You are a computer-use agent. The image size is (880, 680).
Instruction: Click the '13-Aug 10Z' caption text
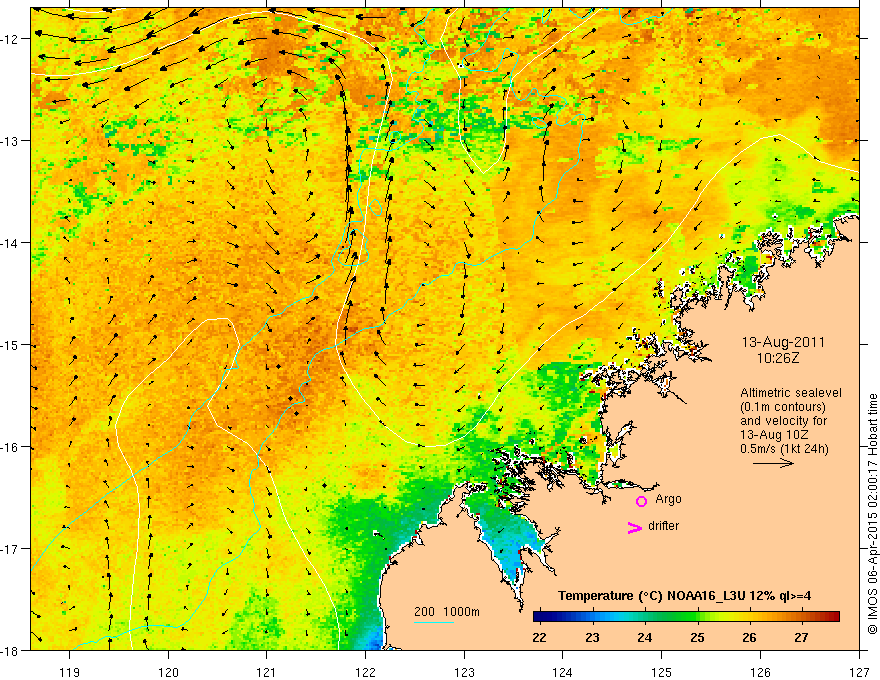click(x=776, y=435)
